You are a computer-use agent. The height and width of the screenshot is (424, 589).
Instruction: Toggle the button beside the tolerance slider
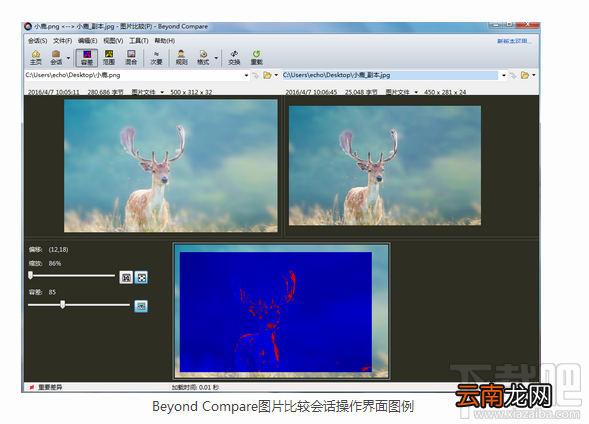141,306
